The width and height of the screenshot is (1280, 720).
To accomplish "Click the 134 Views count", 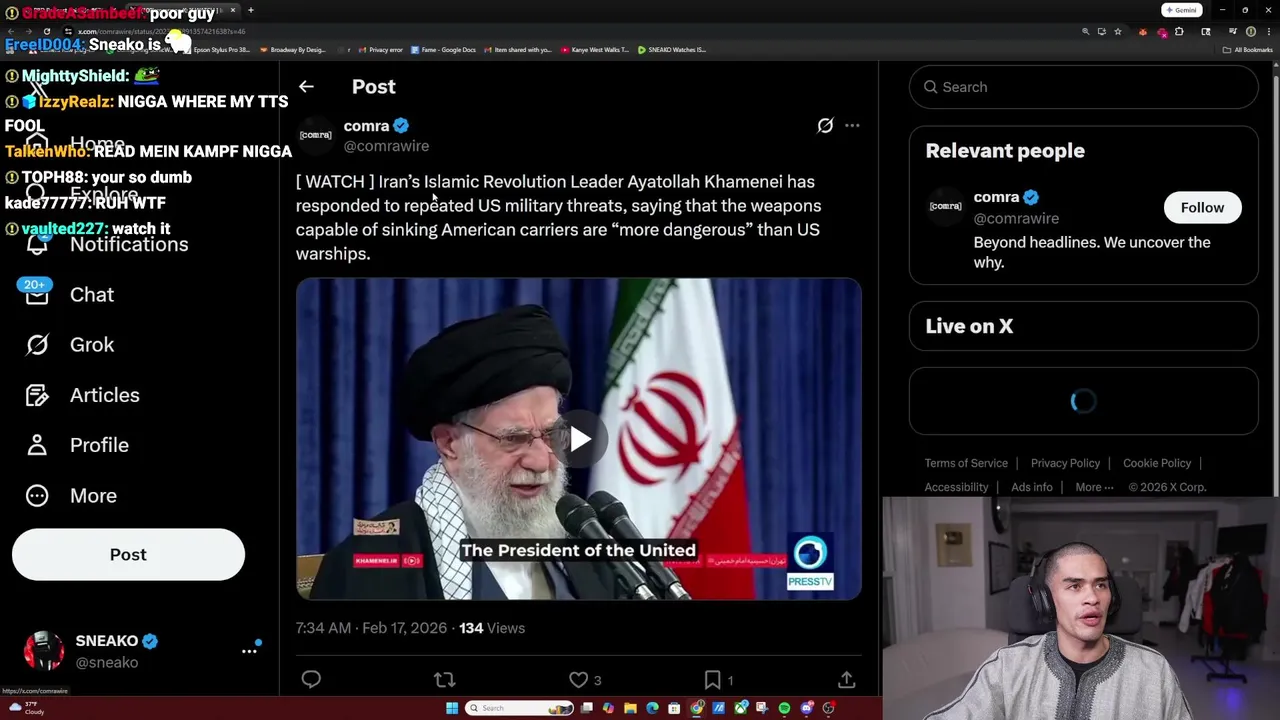I will 492,628.
